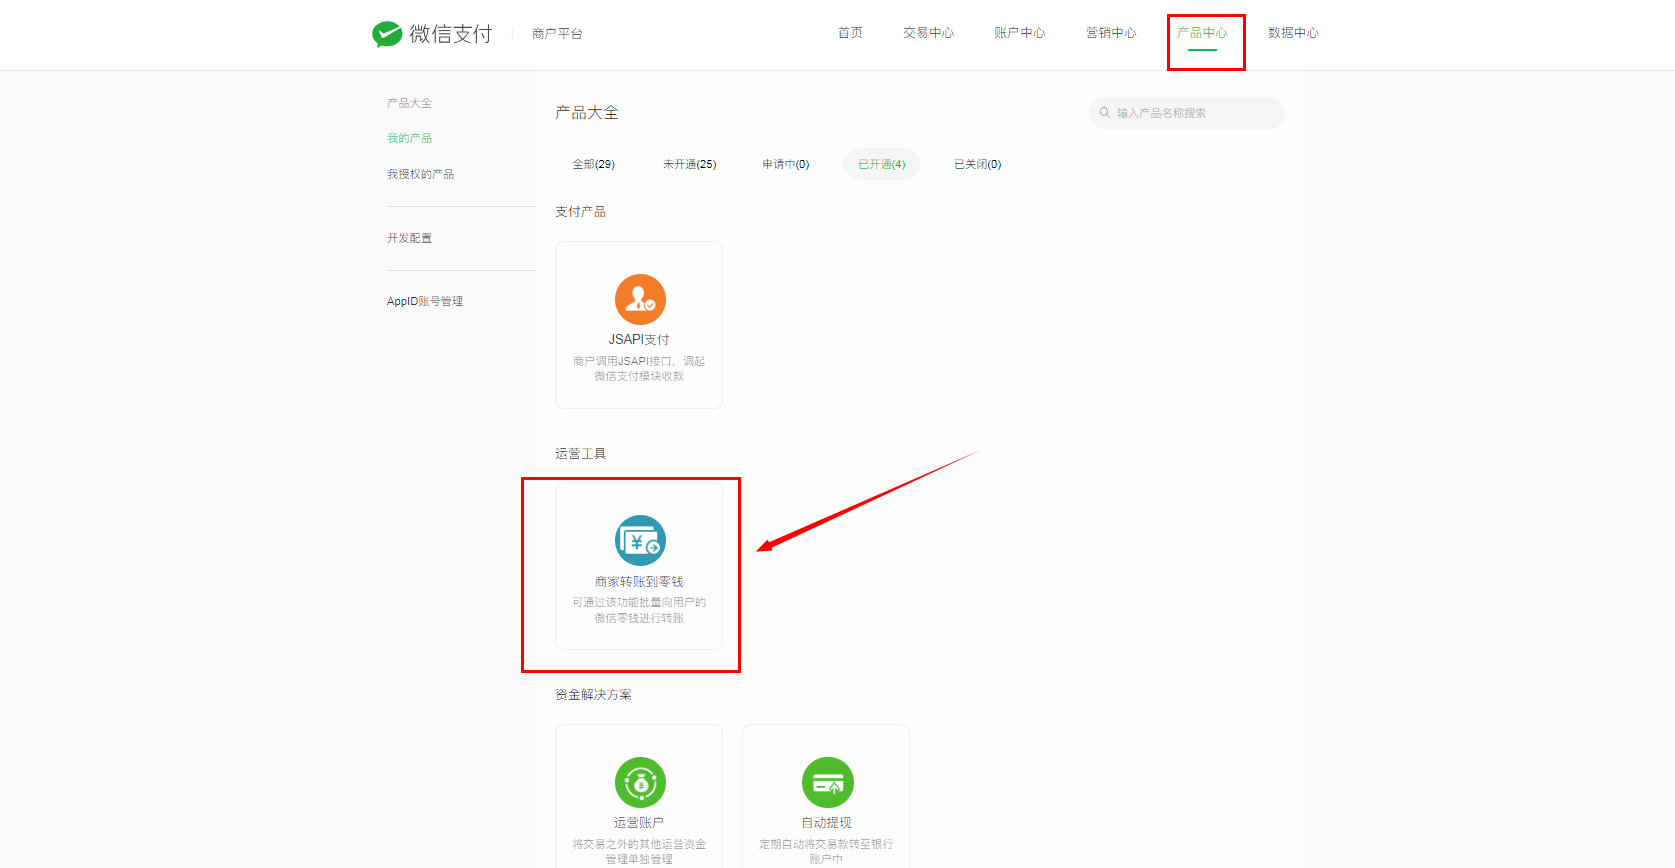Open AppID账号管理 in the sidebar
Screen dimensions: 1675x868
425,301
